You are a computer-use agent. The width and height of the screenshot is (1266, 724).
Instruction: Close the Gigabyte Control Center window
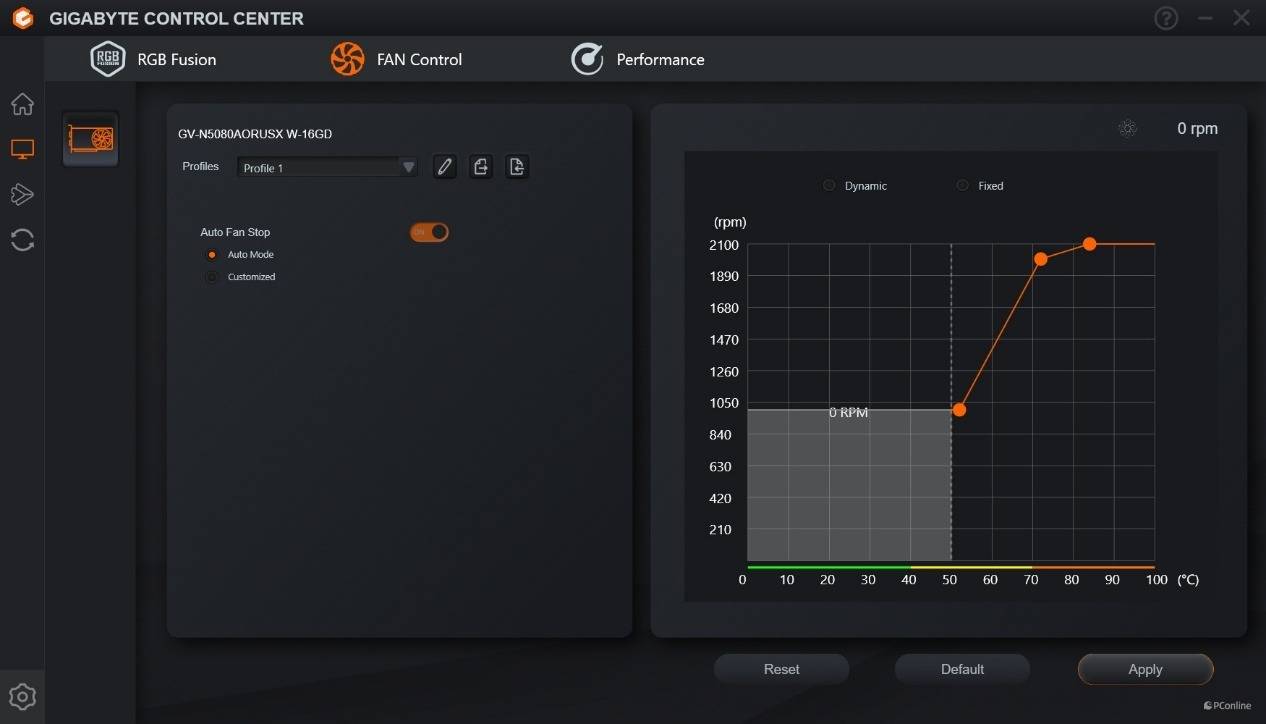point(1241,18)
